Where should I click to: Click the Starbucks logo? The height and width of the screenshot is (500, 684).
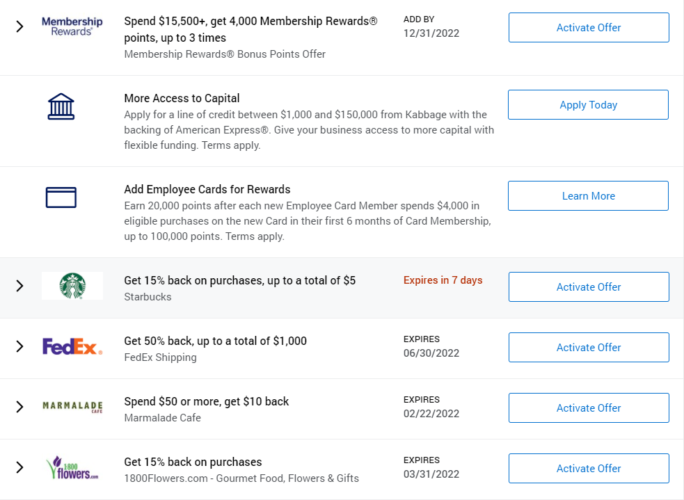pos(72,286)
